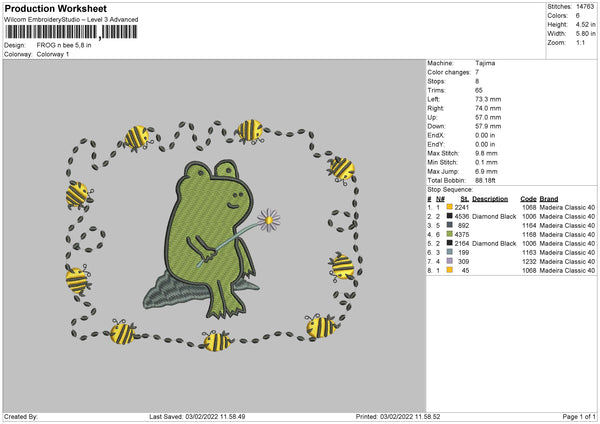The height and width of the screenshot is (424, 600).
Task: Click the Zoom value 1:1
Action: point(580,43)
